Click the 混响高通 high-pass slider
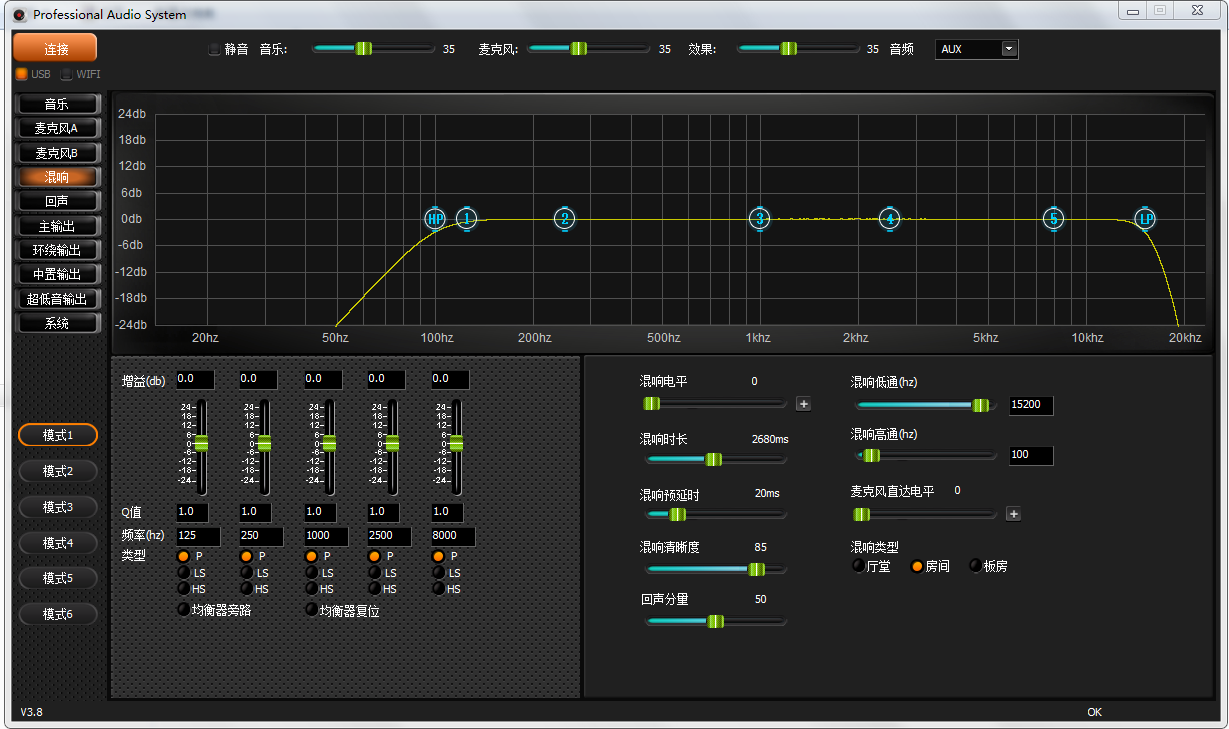Viewport: 1229px width, 729px height. click(x=926, y=455)
